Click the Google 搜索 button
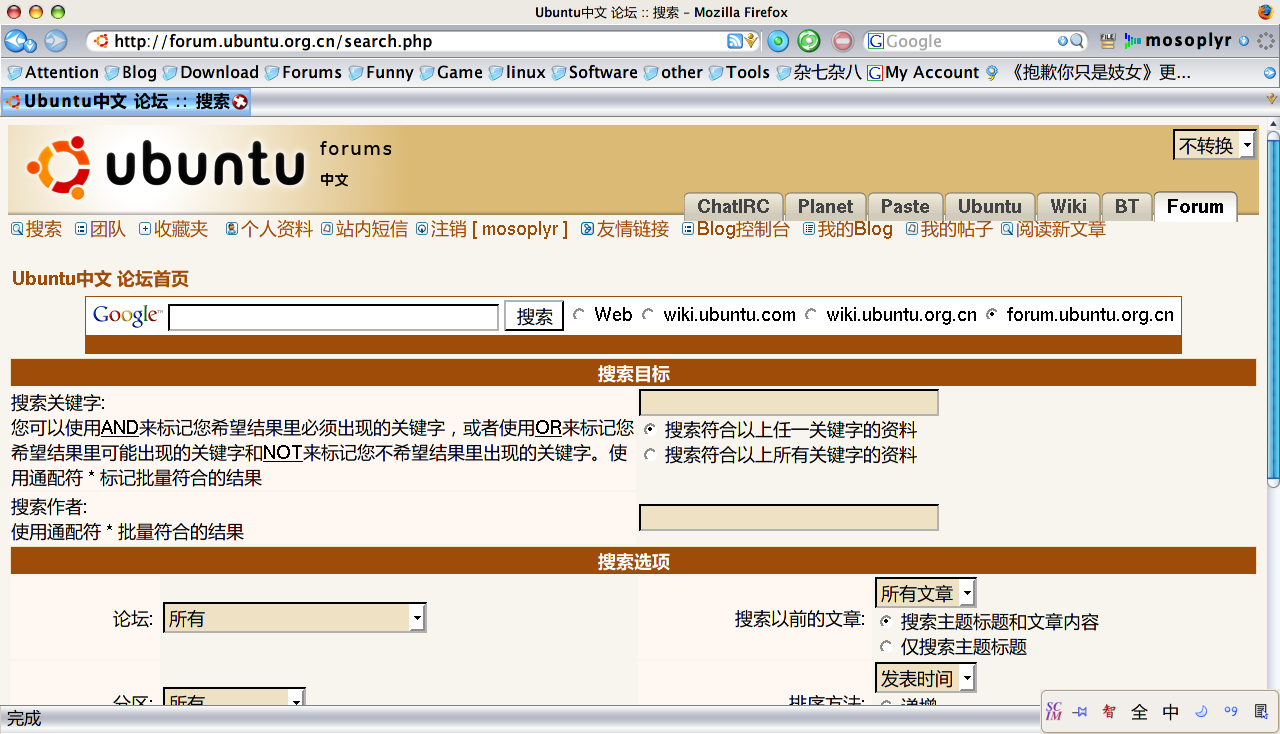Screen dimensions: 1280x734 (534, 316)
